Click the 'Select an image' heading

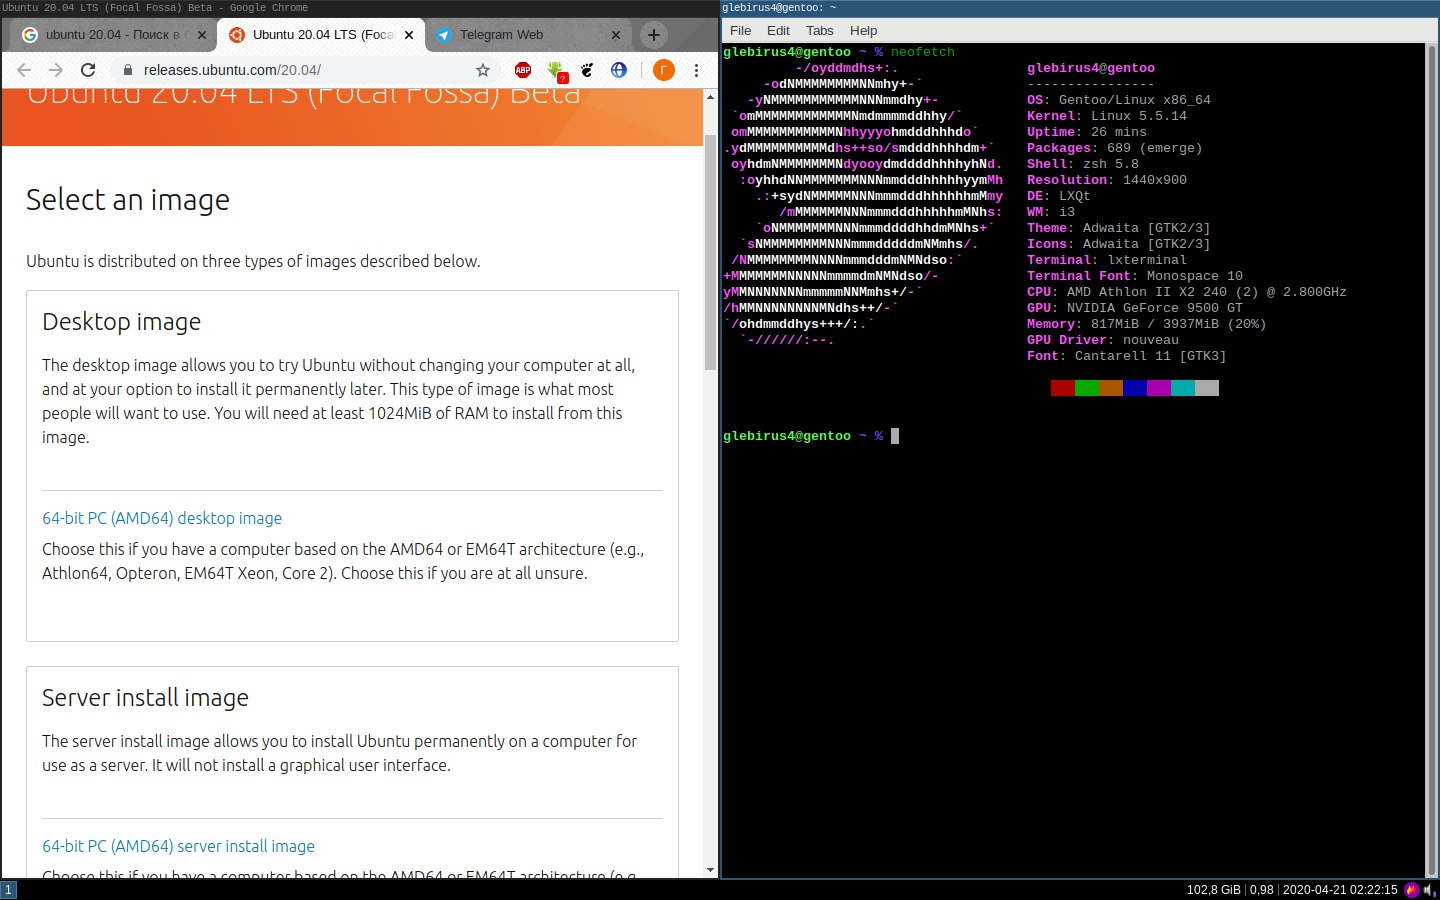[x=128, y=200]
